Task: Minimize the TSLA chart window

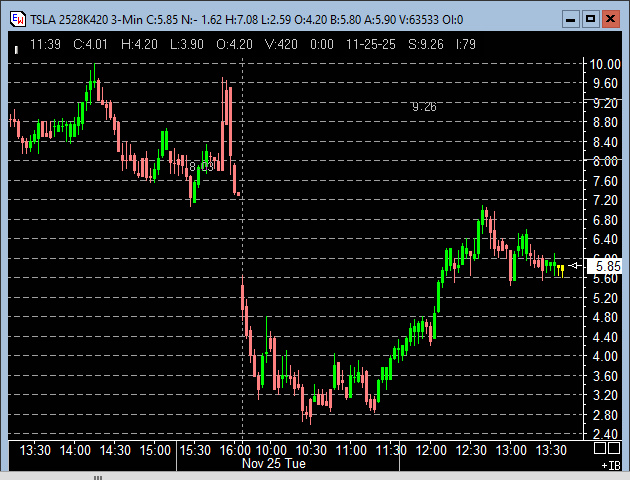Action: [x=569, y=18]
